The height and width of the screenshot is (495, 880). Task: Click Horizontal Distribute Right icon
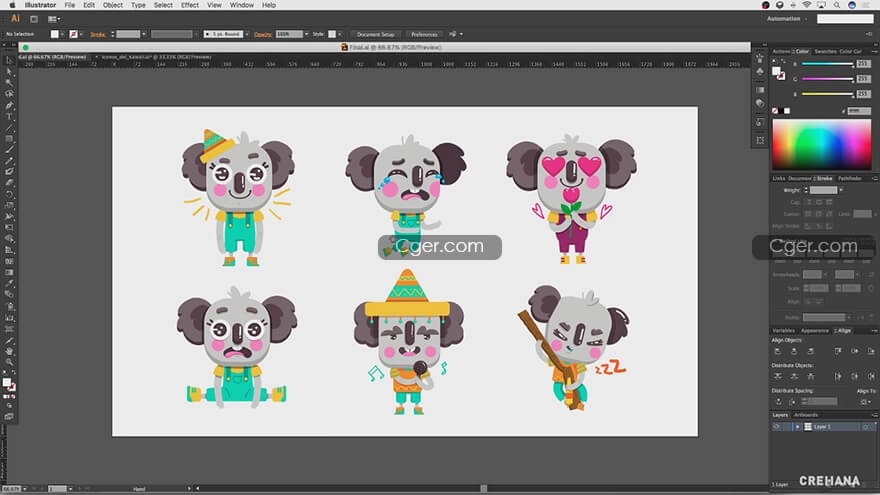(x=871, y=377)
